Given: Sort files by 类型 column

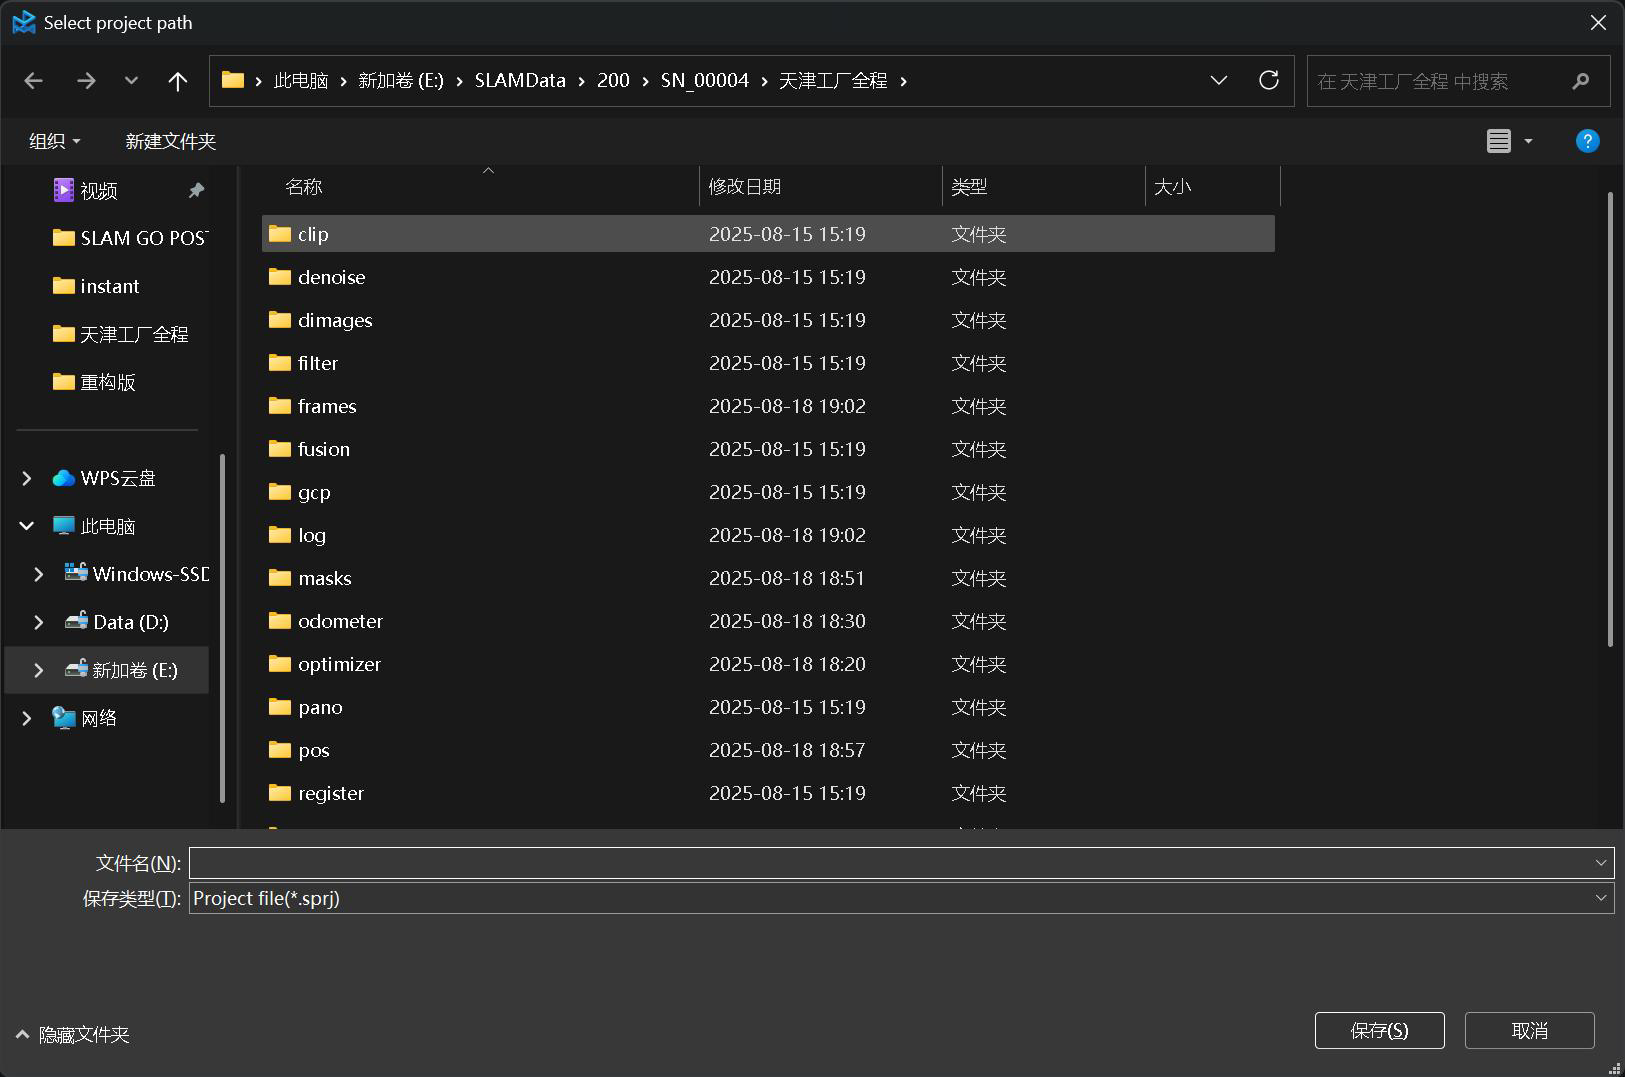Looking at the screenshot, I should [1044, 187].
